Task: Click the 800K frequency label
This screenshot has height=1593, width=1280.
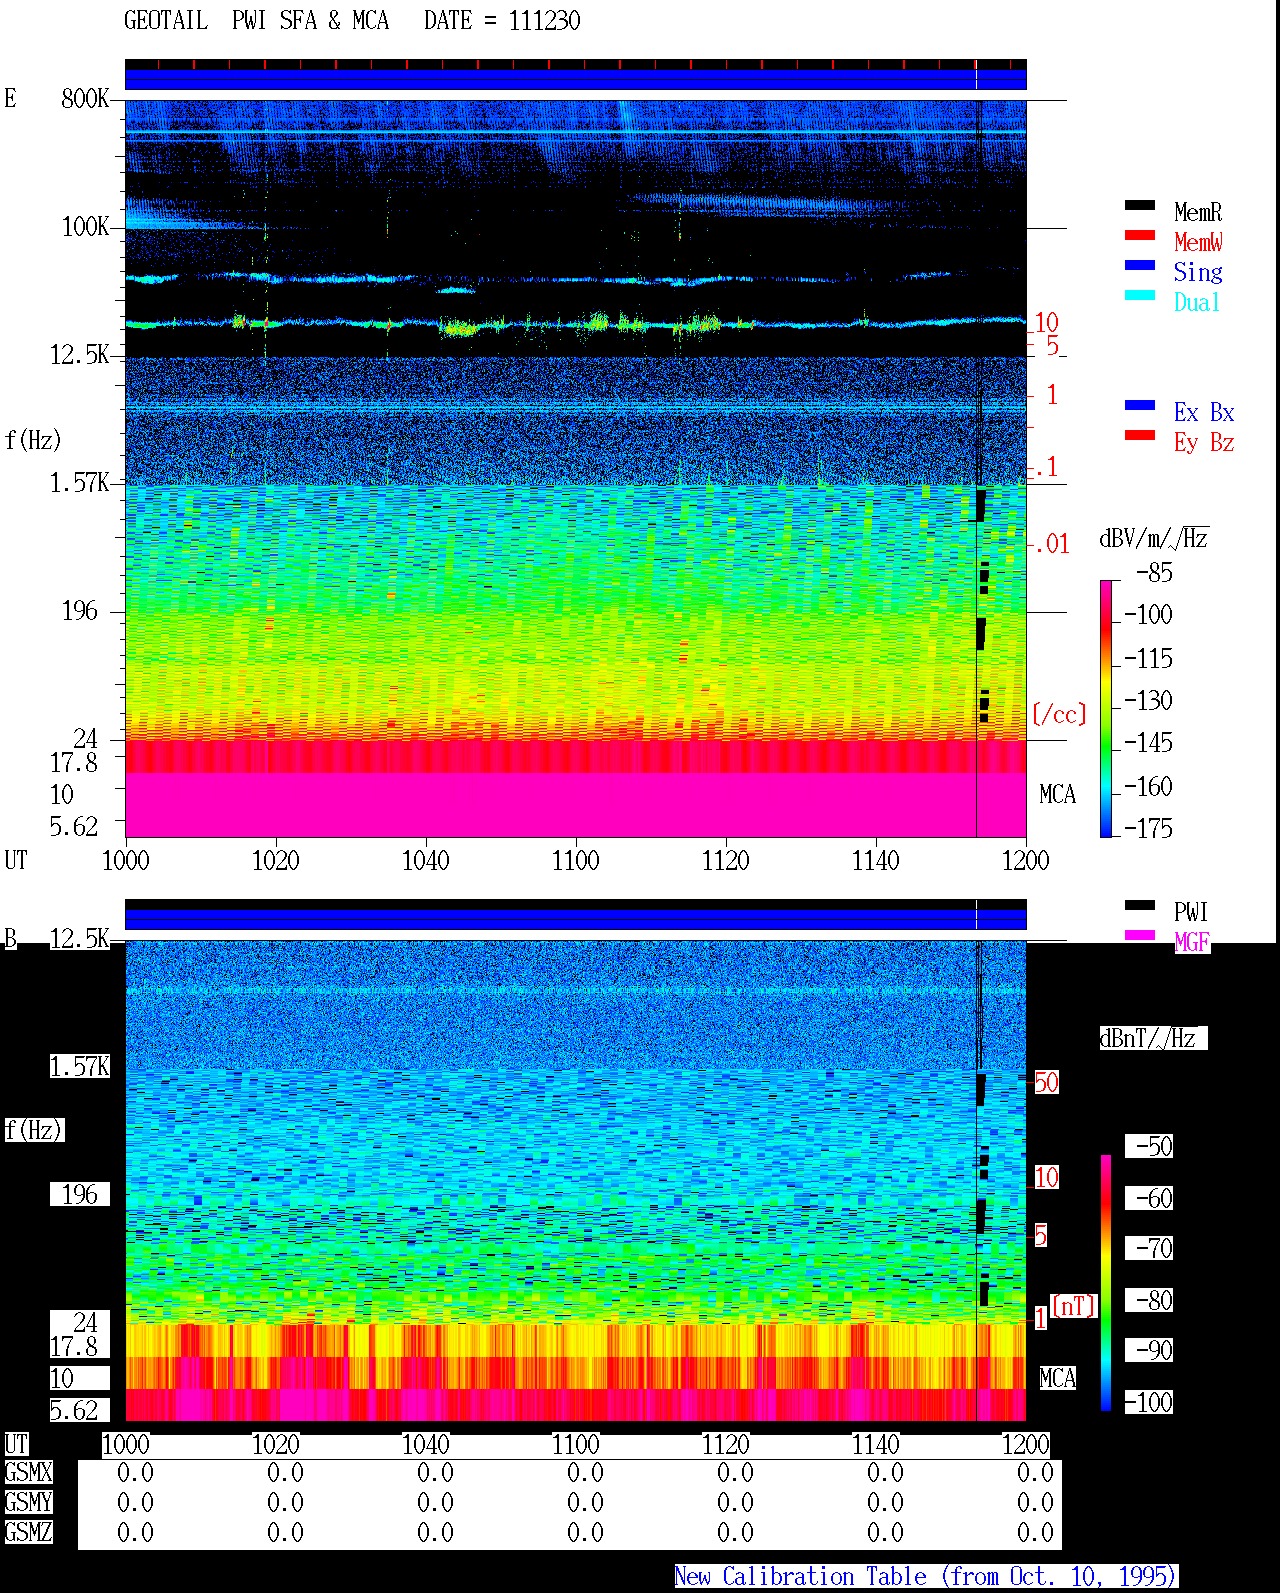Action: pyautogui.click(x=85, y=98)
